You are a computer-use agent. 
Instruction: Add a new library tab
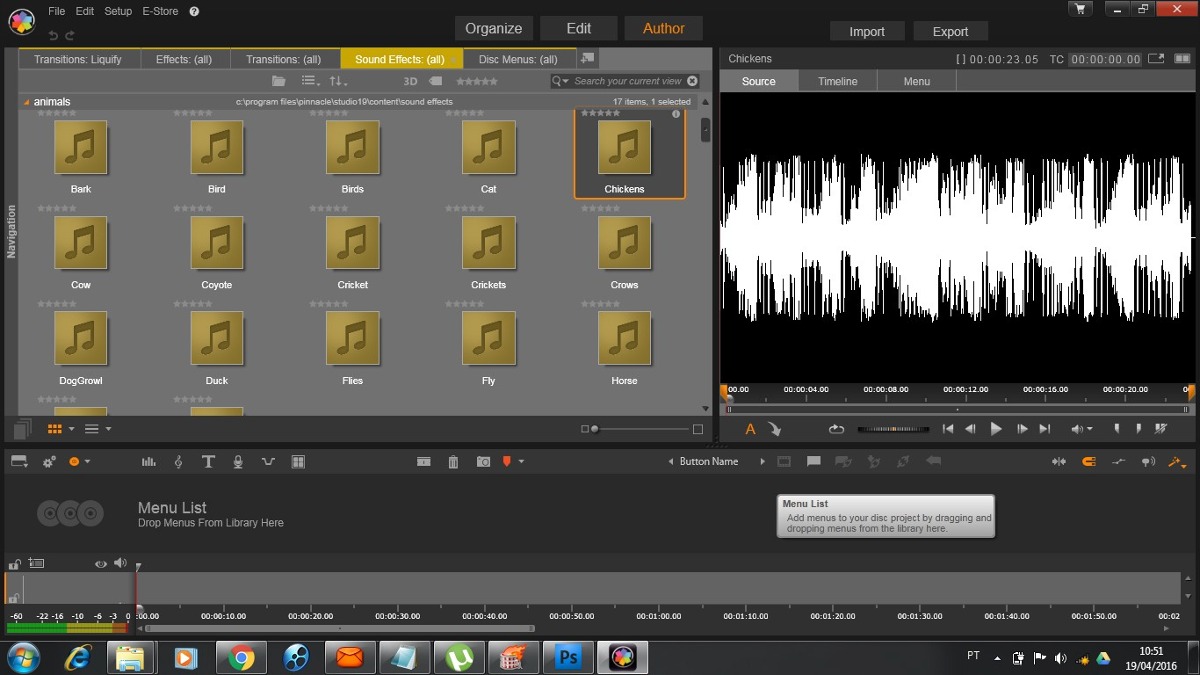click(x=588, y=58)
